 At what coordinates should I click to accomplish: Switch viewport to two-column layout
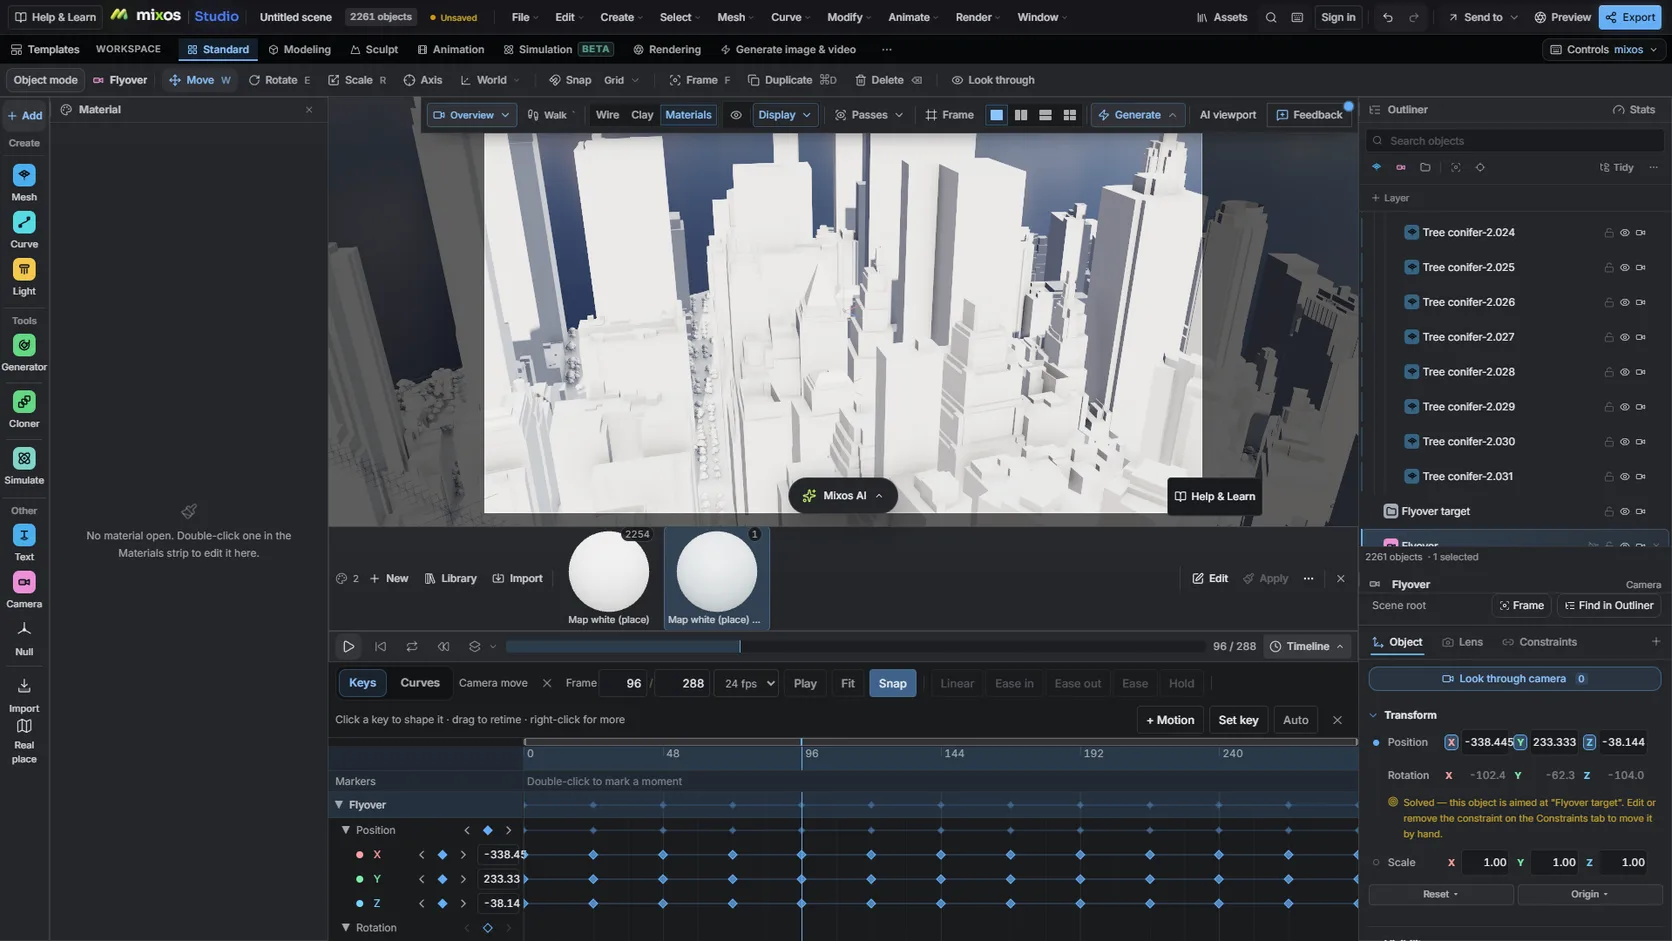click(x=1021, y=115)
